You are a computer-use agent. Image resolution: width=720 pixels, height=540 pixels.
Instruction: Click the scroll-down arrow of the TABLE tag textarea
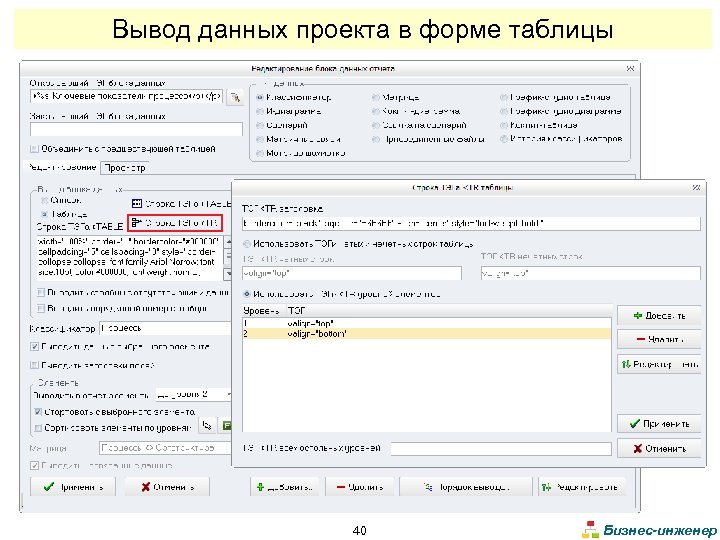(x=228, y=275)
